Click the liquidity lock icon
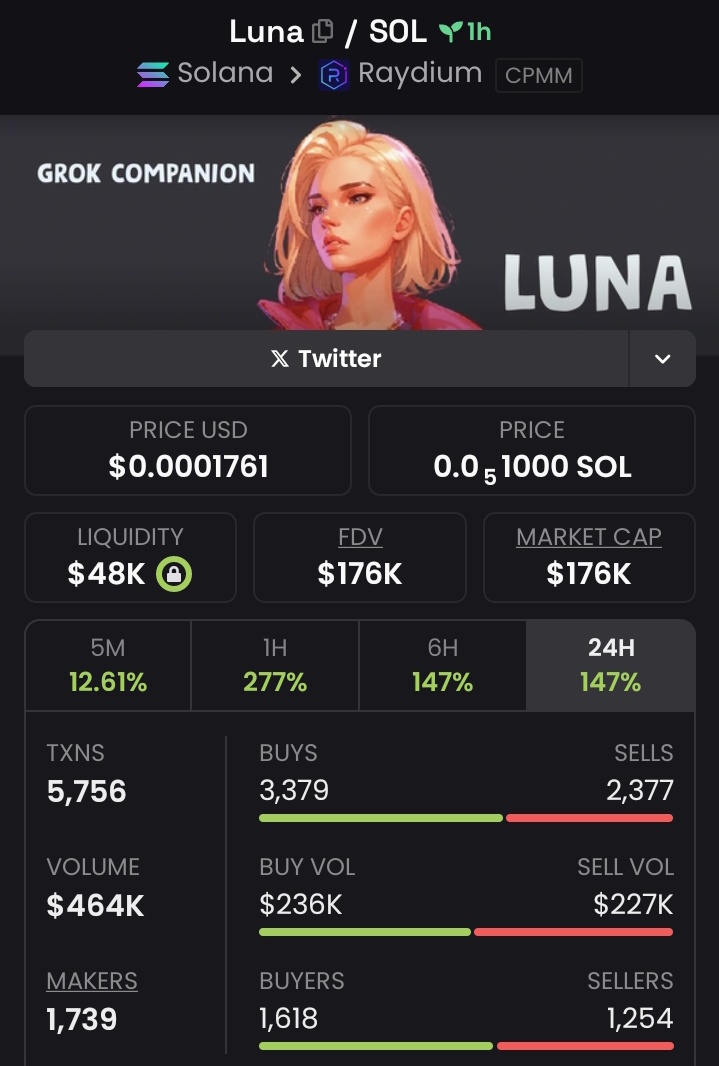719x1066 pixels. pos(174,574)
